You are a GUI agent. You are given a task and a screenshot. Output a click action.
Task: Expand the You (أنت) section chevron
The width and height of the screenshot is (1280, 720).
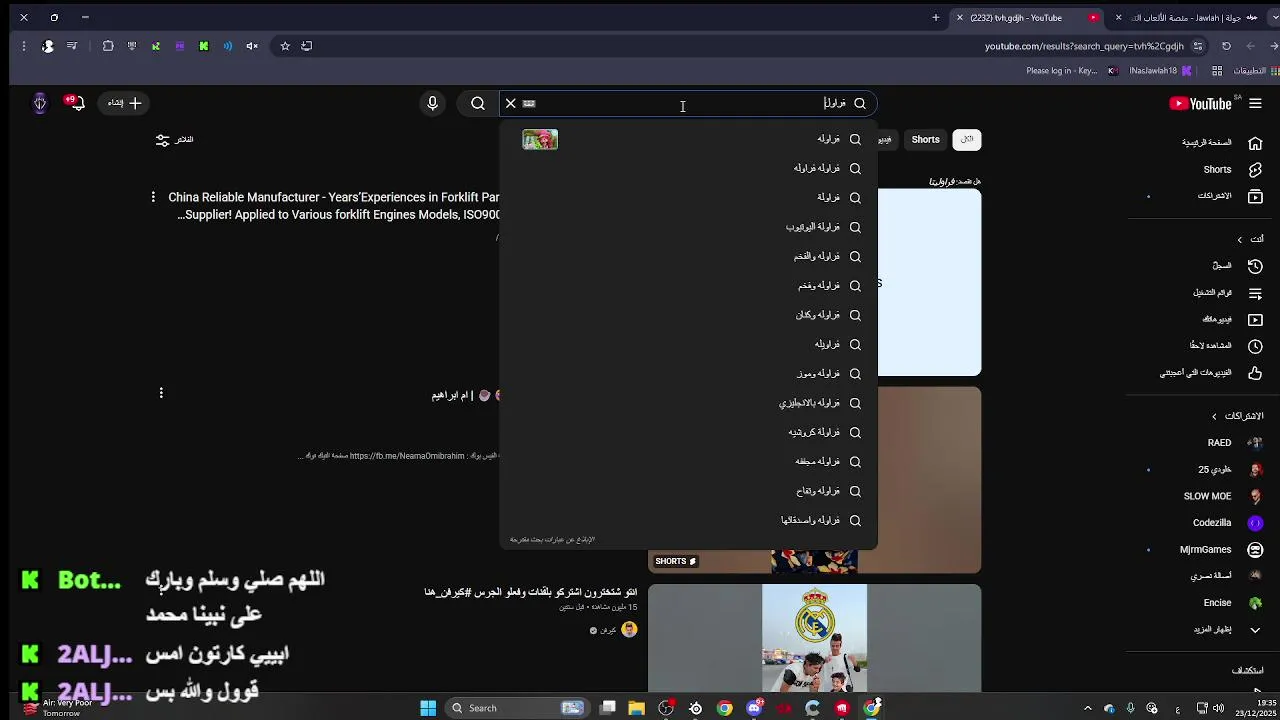pos(1240,239)
